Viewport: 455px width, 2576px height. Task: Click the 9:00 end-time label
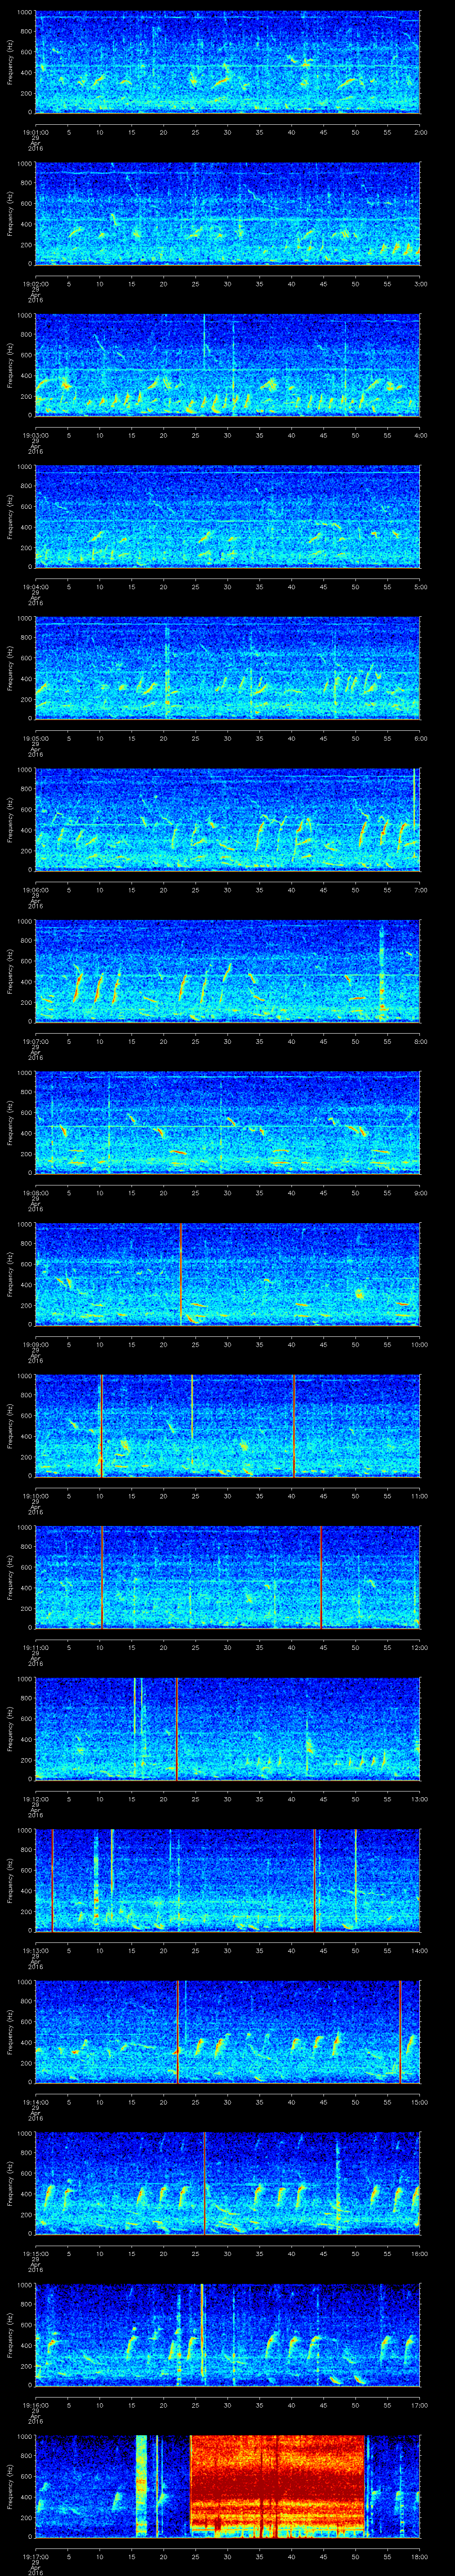tap(420, 1193)
